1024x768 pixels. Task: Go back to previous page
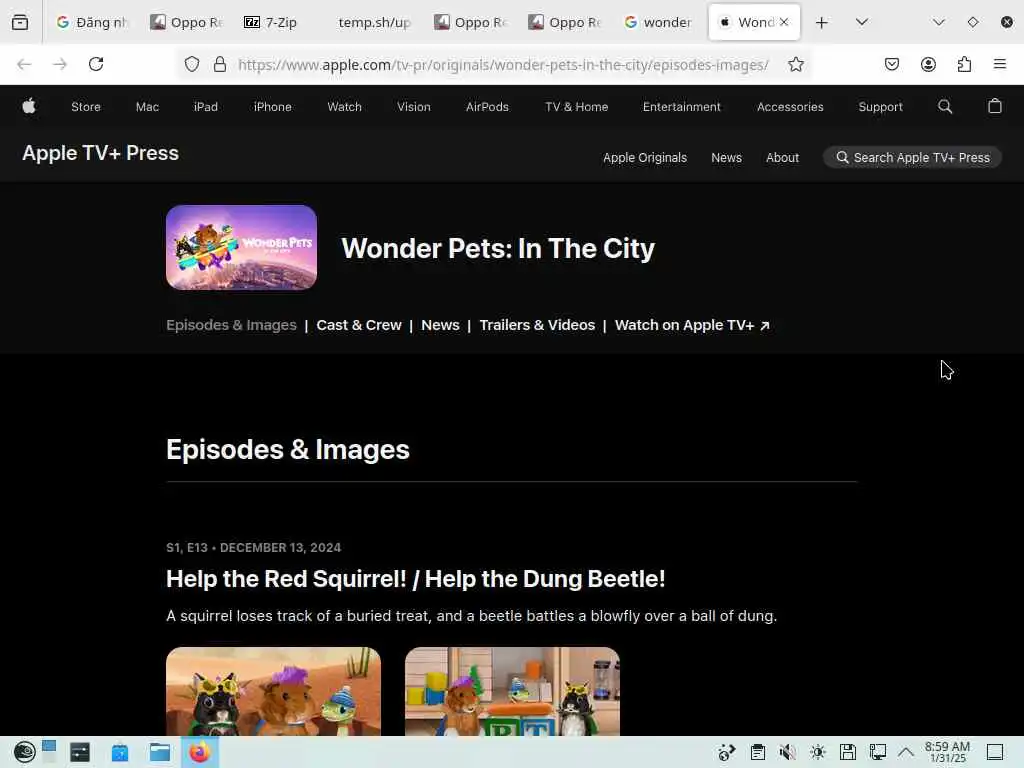coord(24,64)
